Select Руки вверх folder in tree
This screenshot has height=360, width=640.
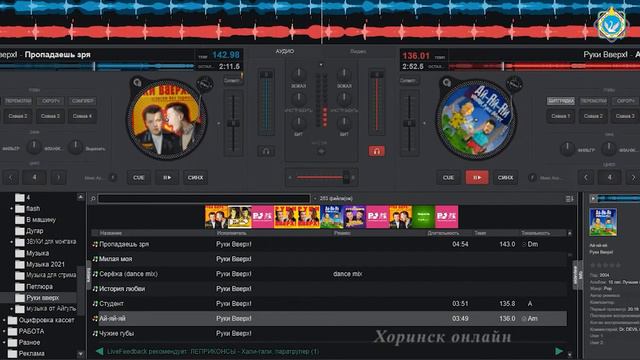click(42, 298)
